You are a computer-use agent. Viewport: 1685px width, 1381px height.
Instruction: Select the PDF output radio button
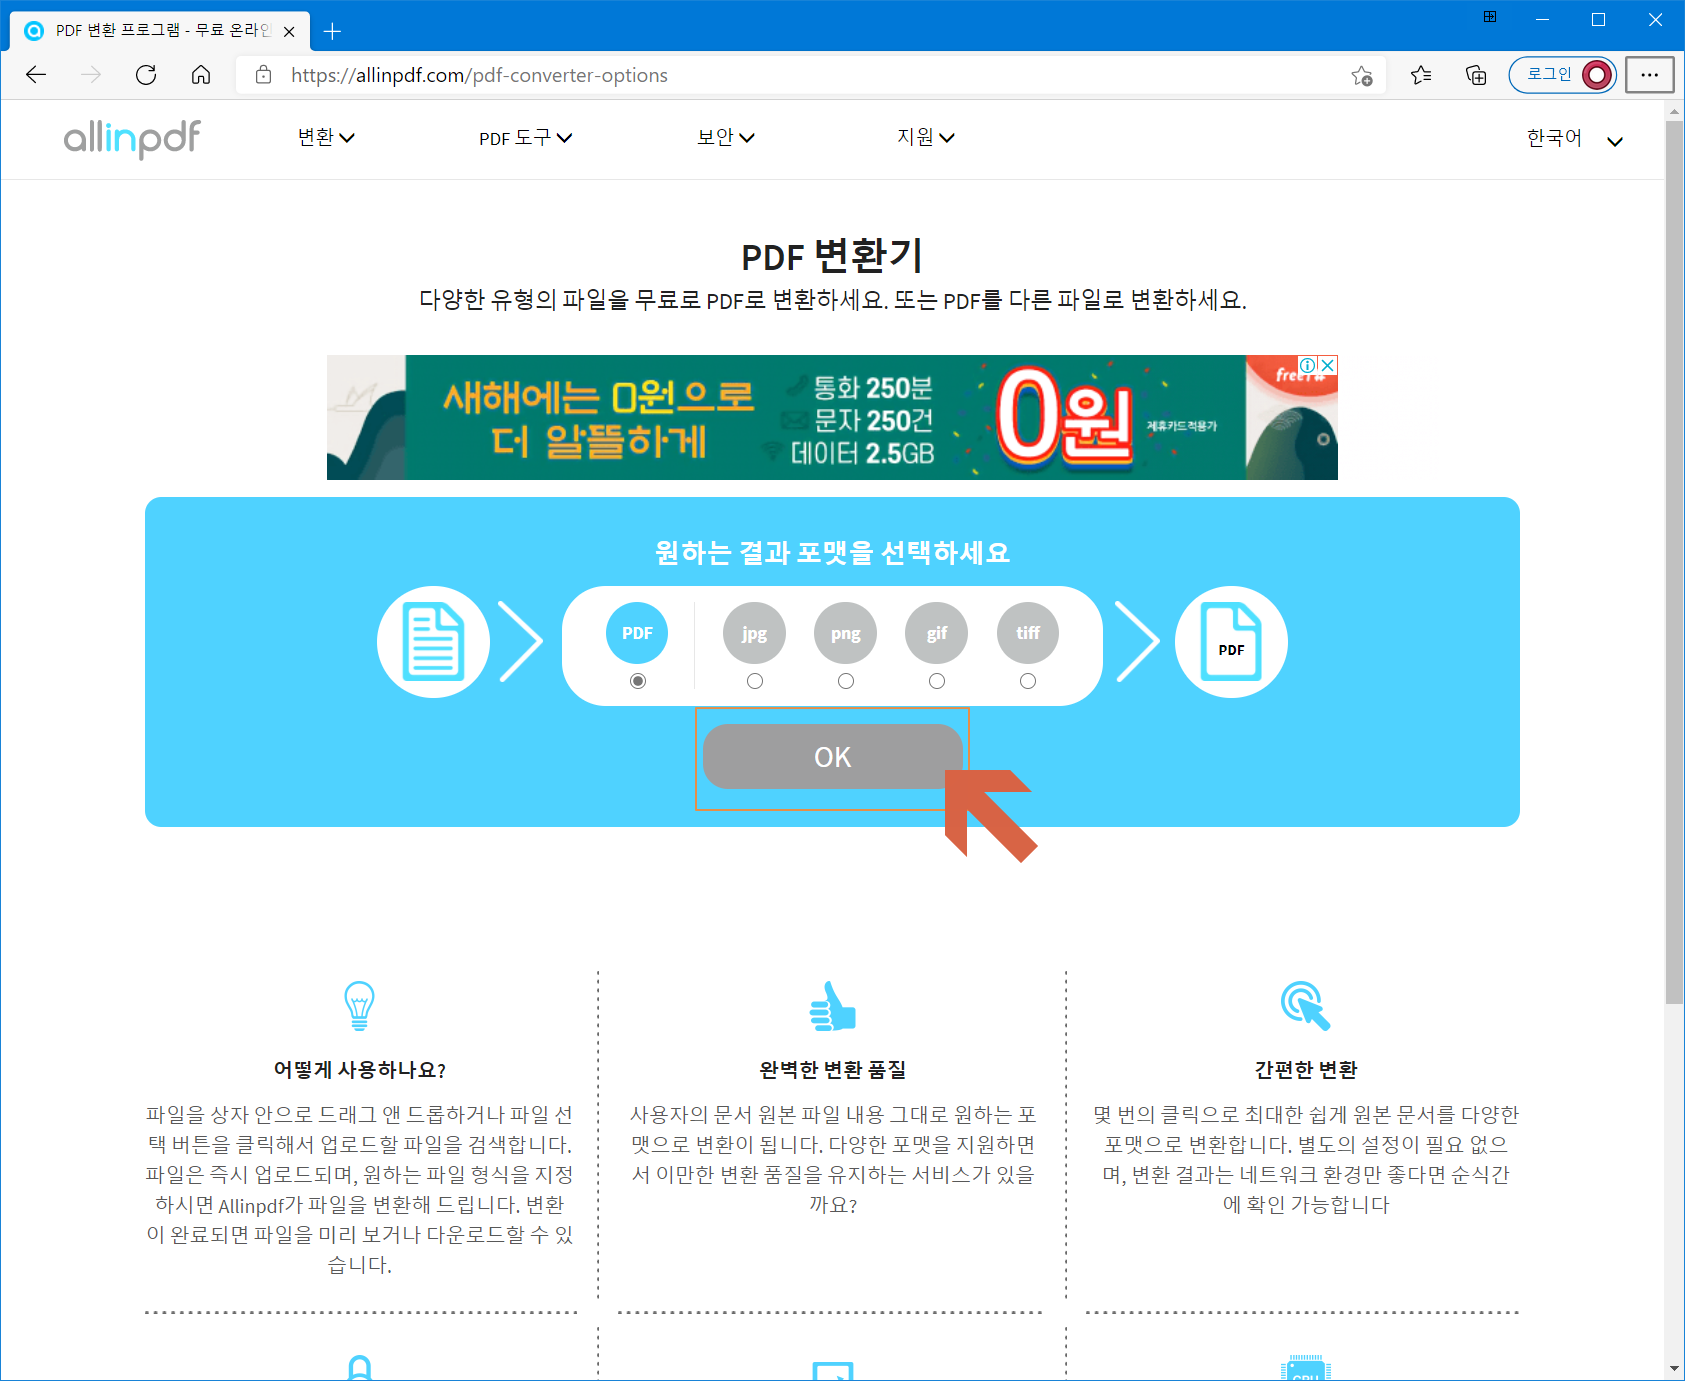[638, 681]
